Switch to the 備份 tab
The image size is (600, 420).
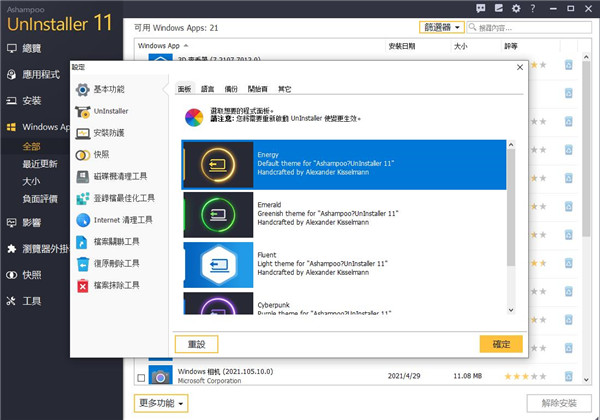point(231,89)
